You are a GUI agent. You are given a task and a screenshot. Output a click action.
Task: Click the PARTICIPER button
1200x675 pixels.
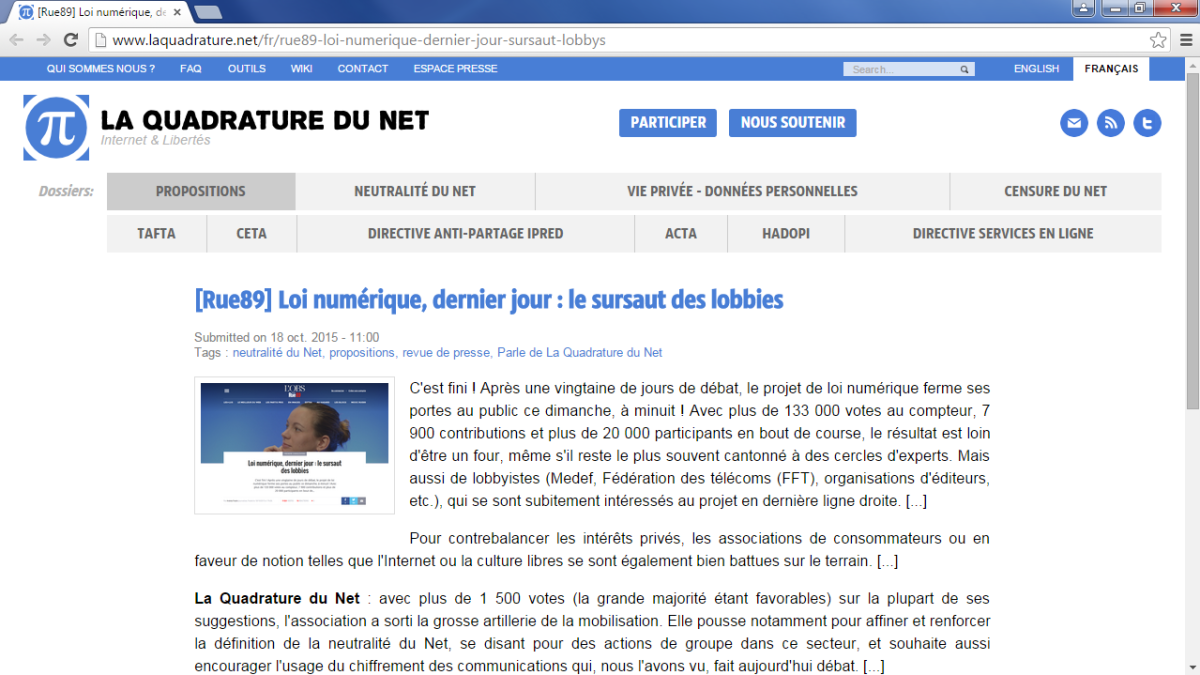tap(668, 123)
